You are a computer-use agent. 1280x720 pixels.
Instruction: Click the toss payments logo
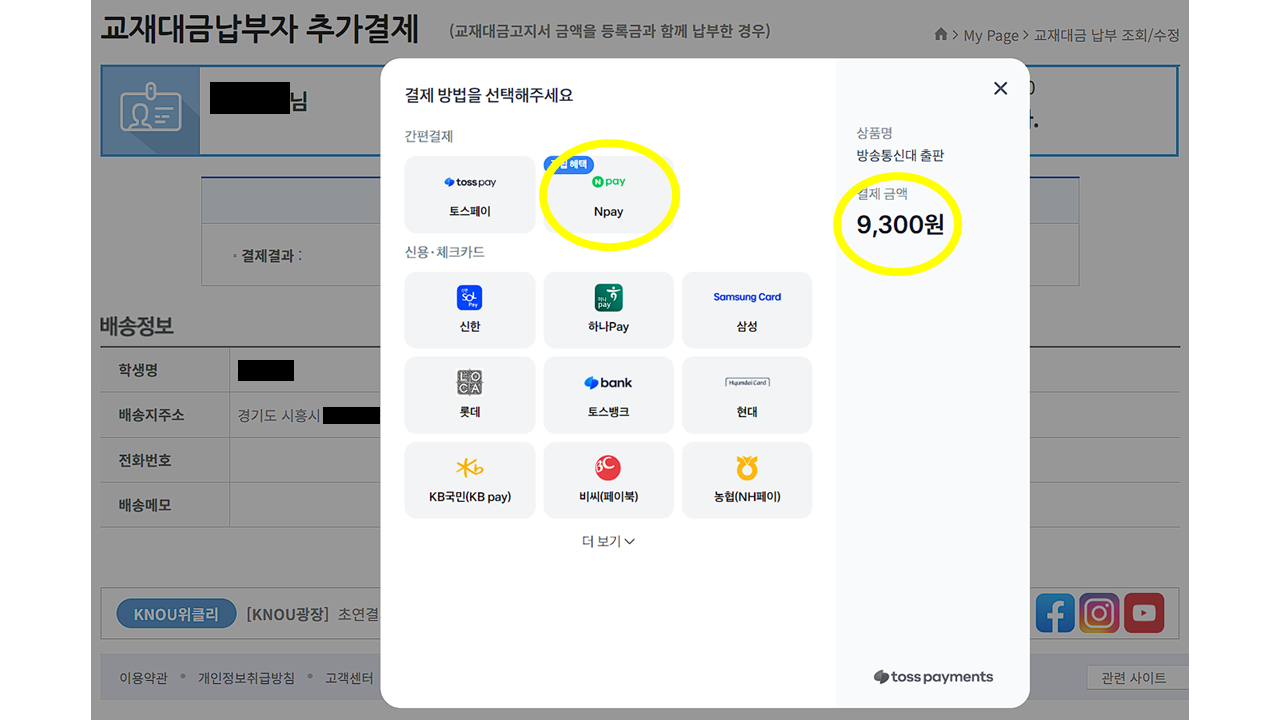(933, 677)
